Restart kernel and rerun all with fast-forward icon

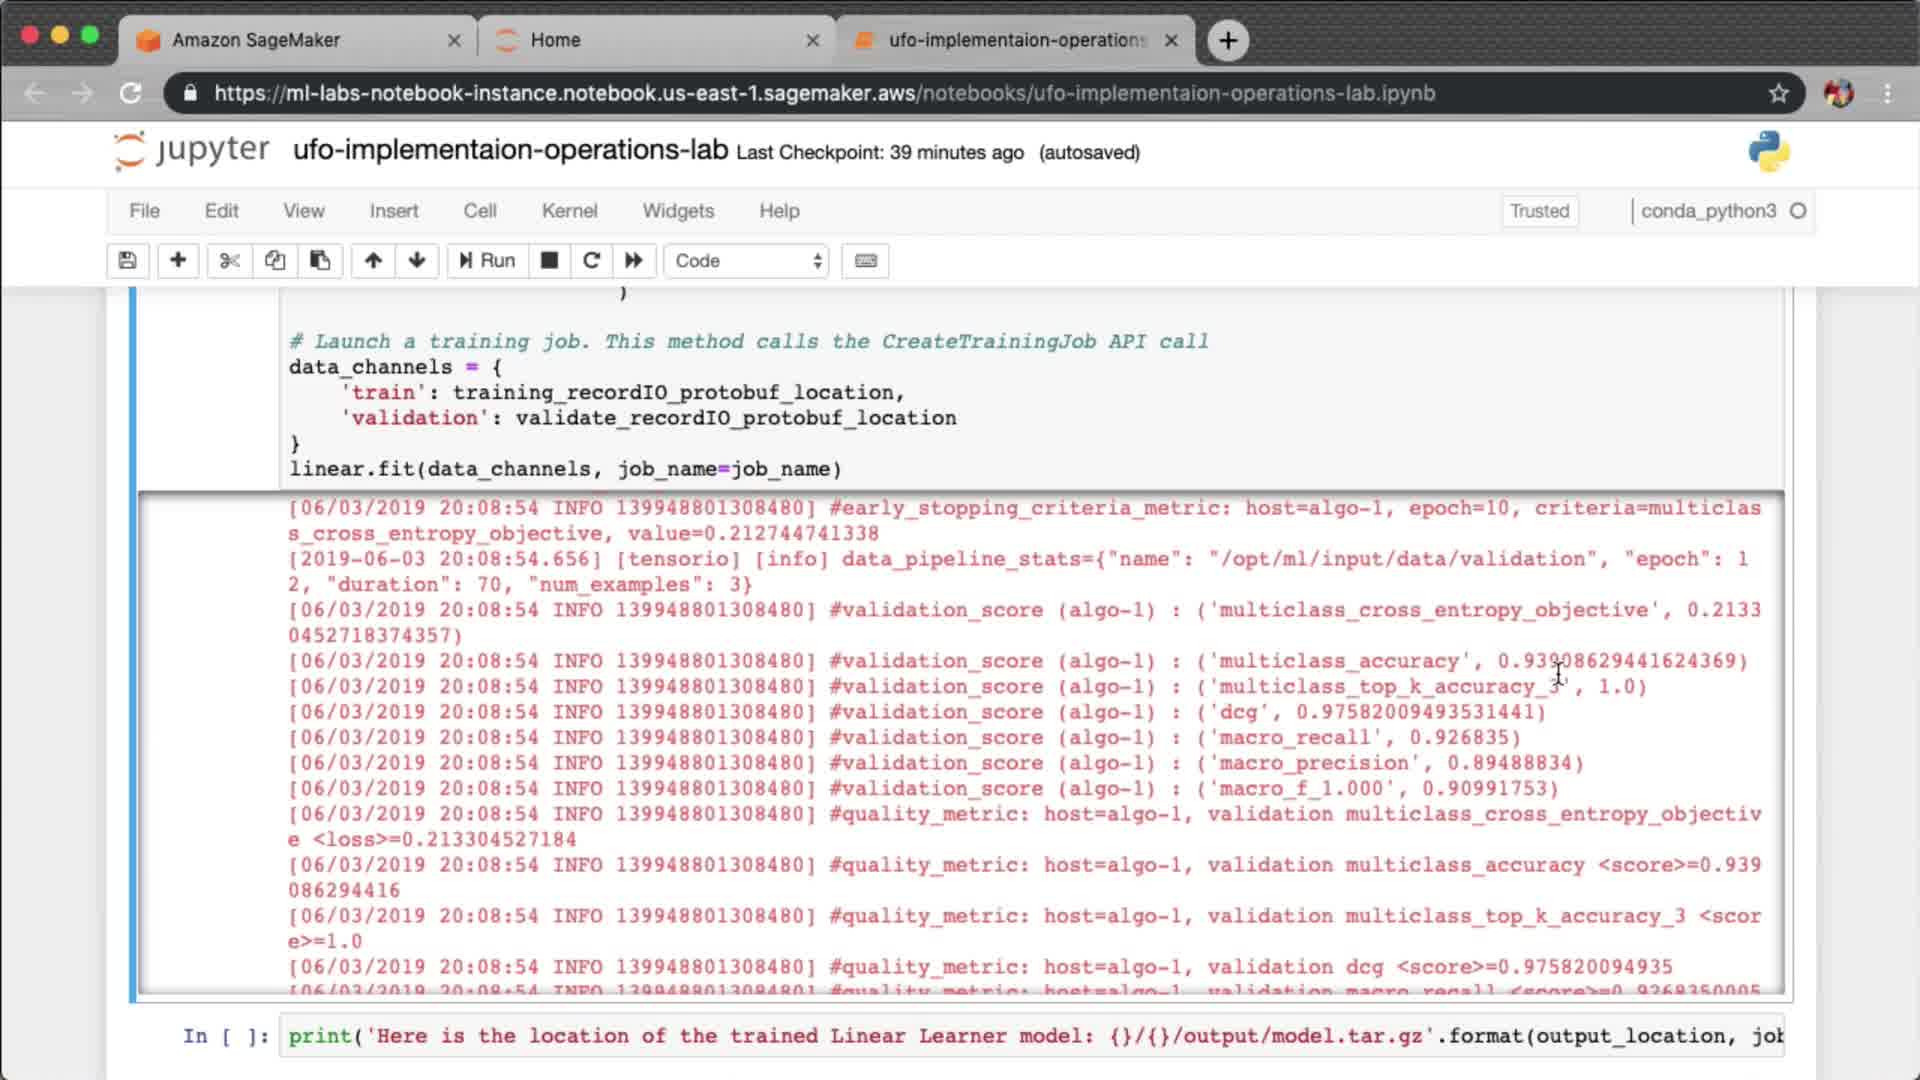point(634,261)
